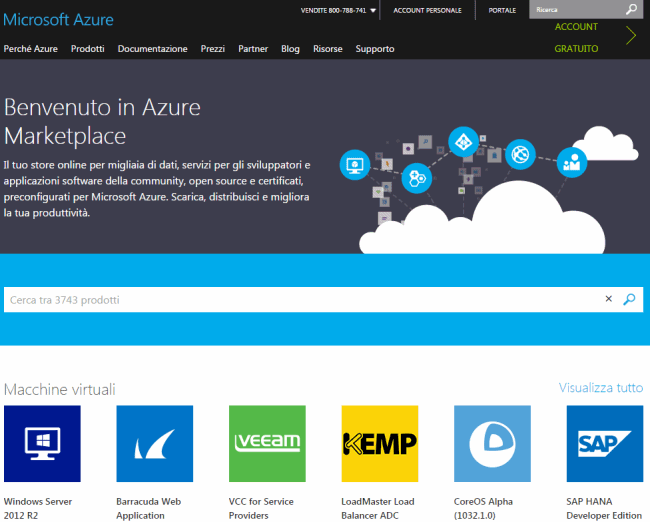This screenshot has height=522, width=650.
Task: Click the virtual machine monitor icon in banner
Action: click(x=355, y=165)
